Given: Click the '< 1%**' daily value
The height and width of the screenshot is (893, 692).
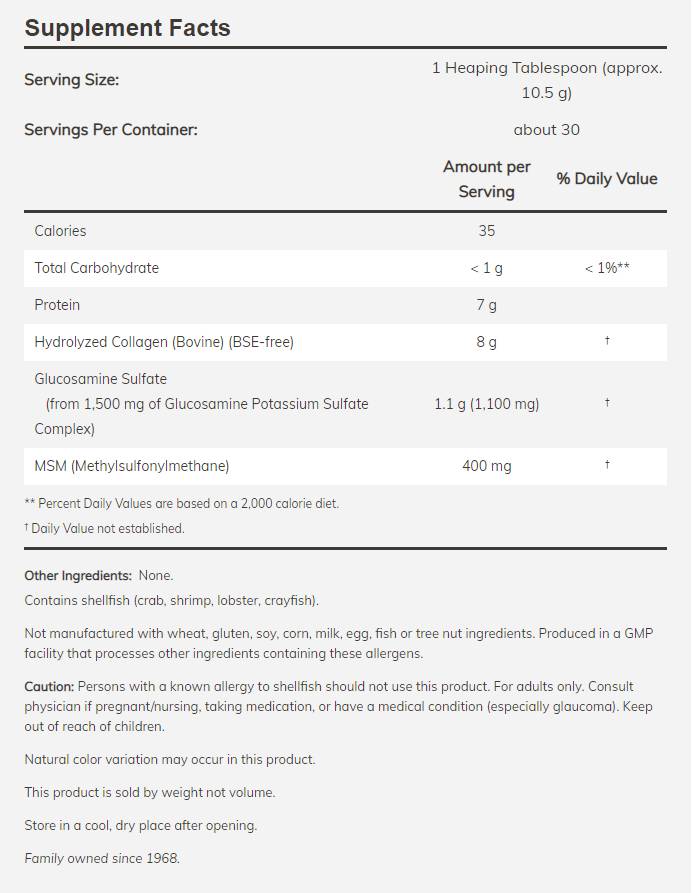Looking at the screenshot, I should coord(607,268).
